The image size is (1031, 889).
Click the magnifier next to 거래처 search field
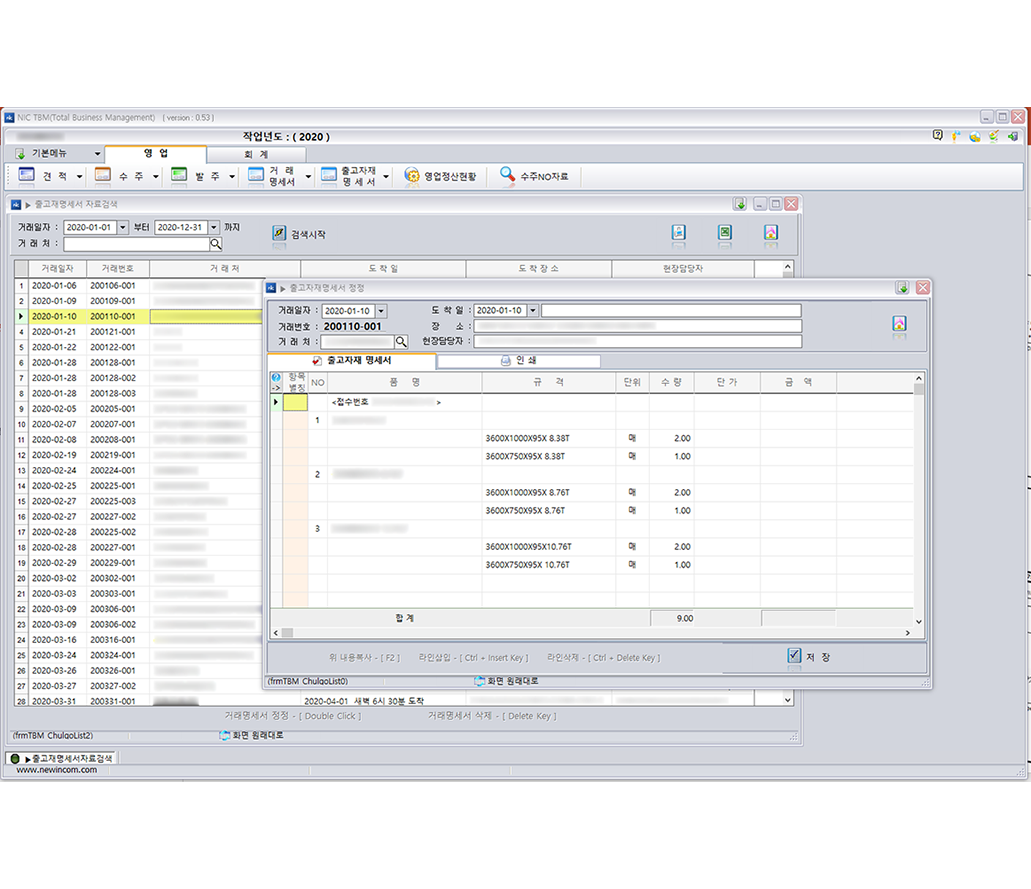[x=215, y=244]
